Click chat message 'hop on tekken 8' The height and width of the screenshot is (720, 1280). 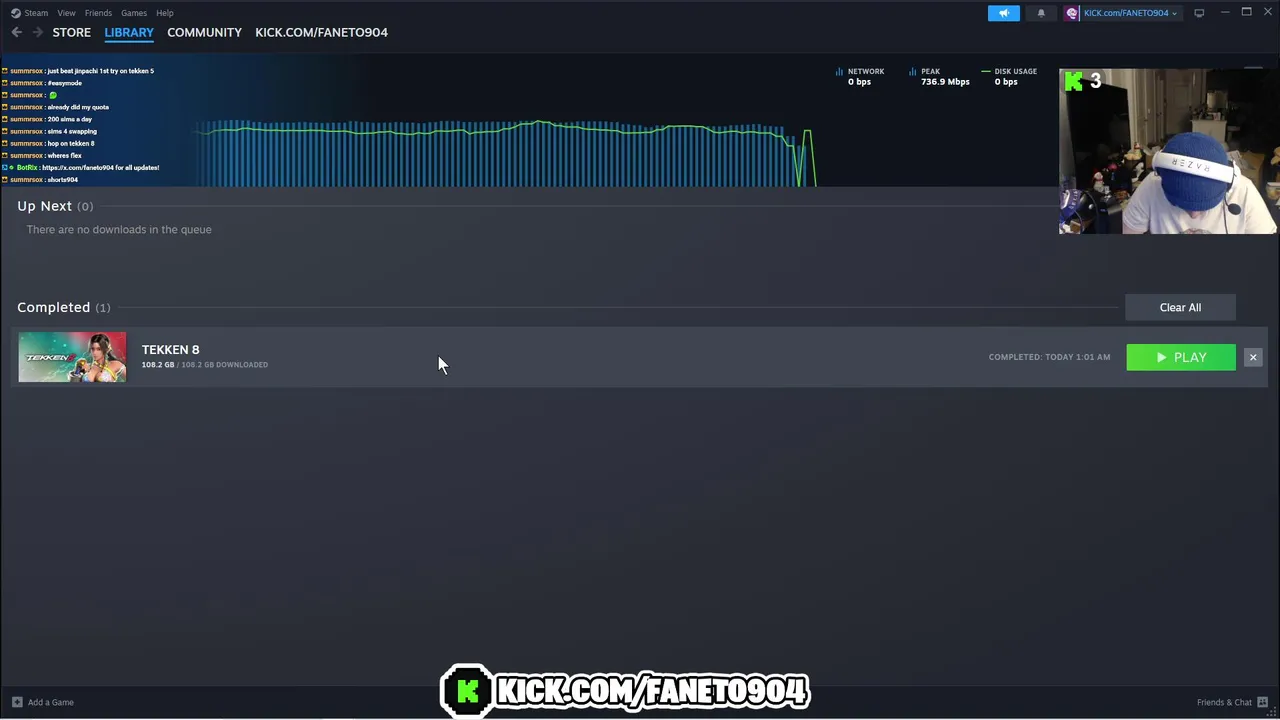click(71, 143)
